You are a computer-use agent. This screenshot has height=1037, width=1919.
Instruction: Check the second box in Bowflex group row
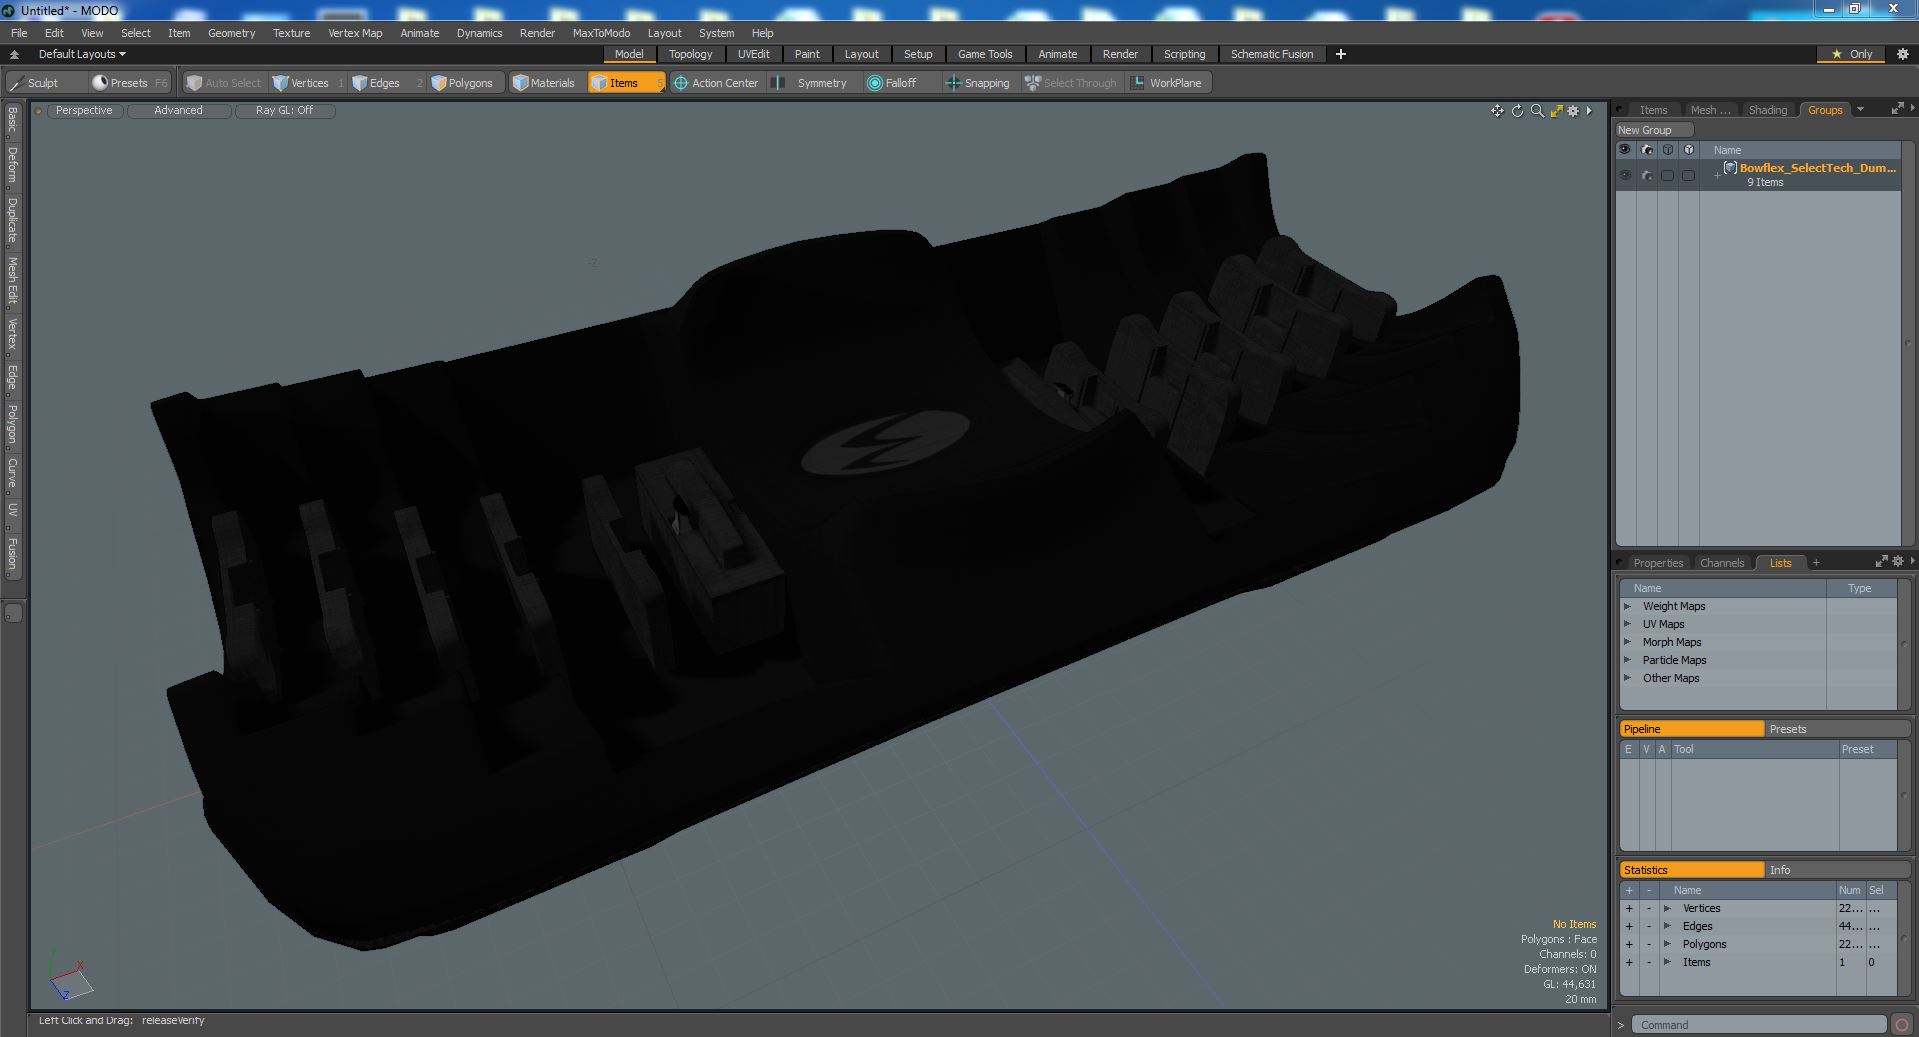click(1689, 175)
